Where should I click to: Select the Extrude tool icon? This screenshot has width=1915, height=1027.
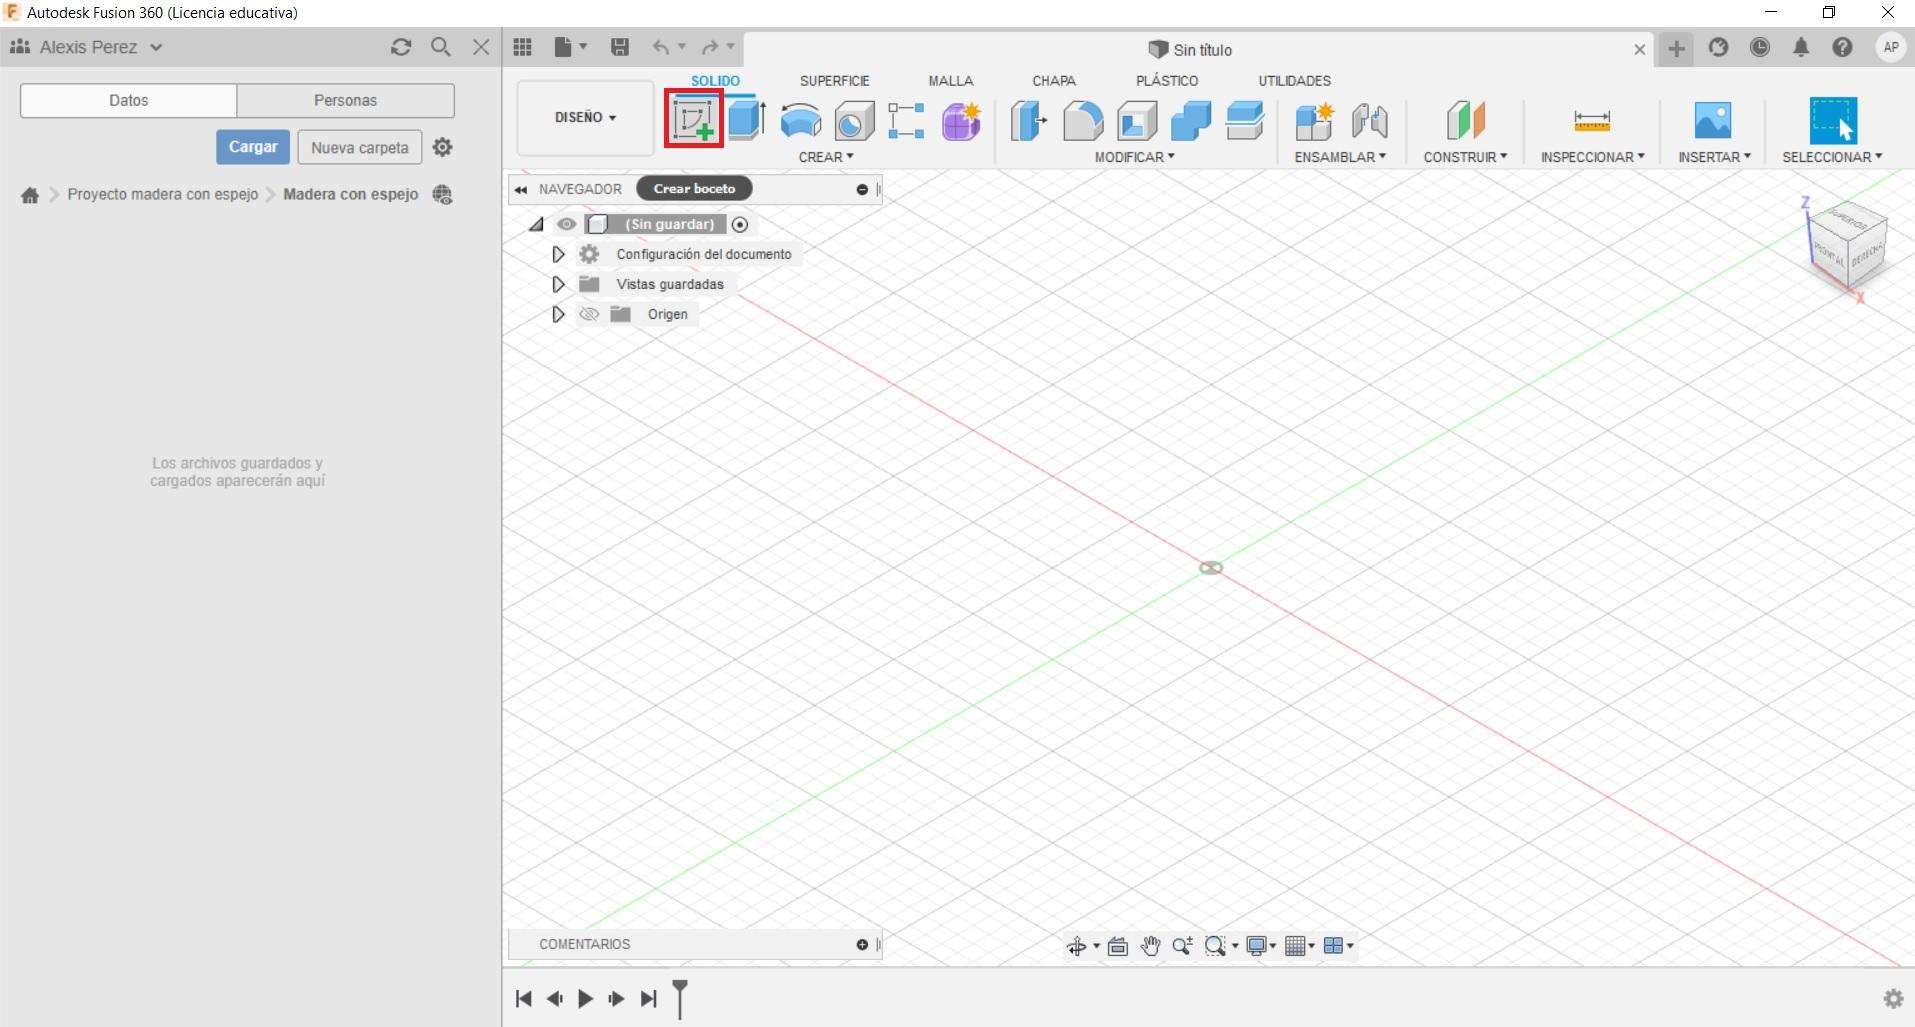pyautogui.click(x=747, y=120)
